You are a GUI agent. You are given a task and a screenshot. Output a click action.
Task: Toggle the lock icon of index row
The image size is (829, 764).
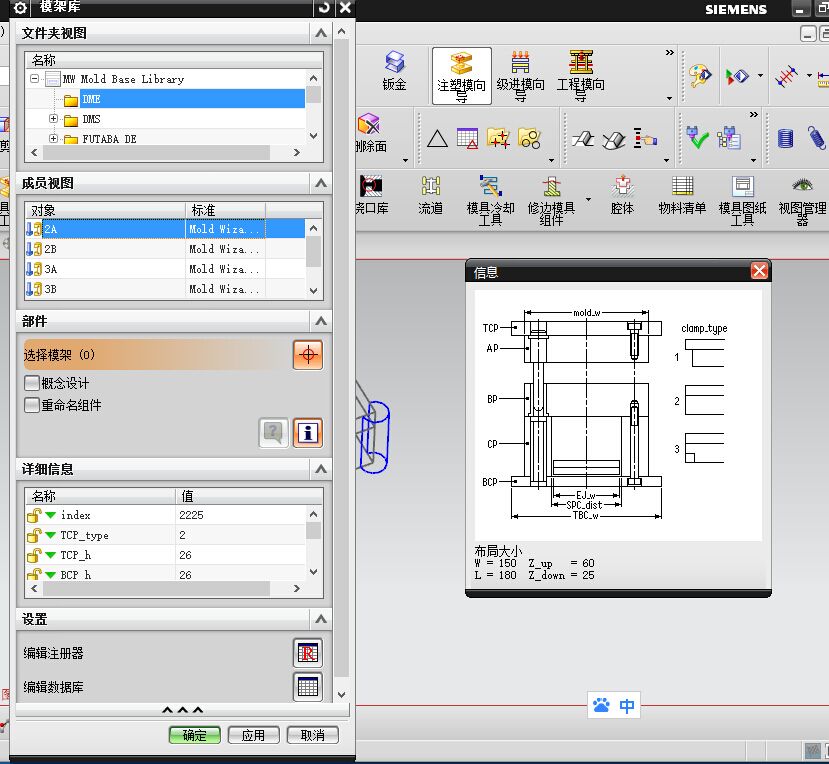34,514
